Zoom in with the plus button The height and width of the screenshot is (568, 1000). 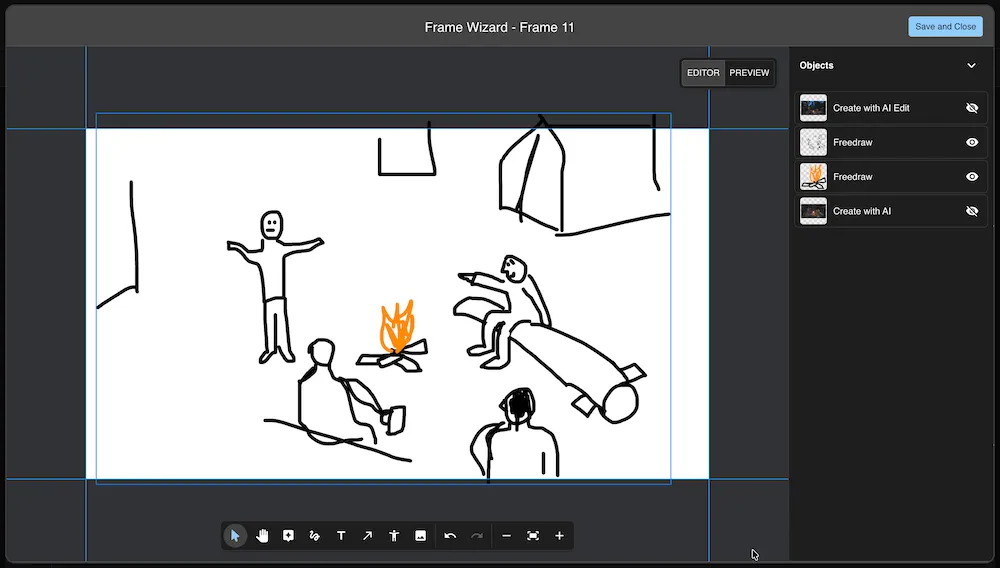click(559, 535)
